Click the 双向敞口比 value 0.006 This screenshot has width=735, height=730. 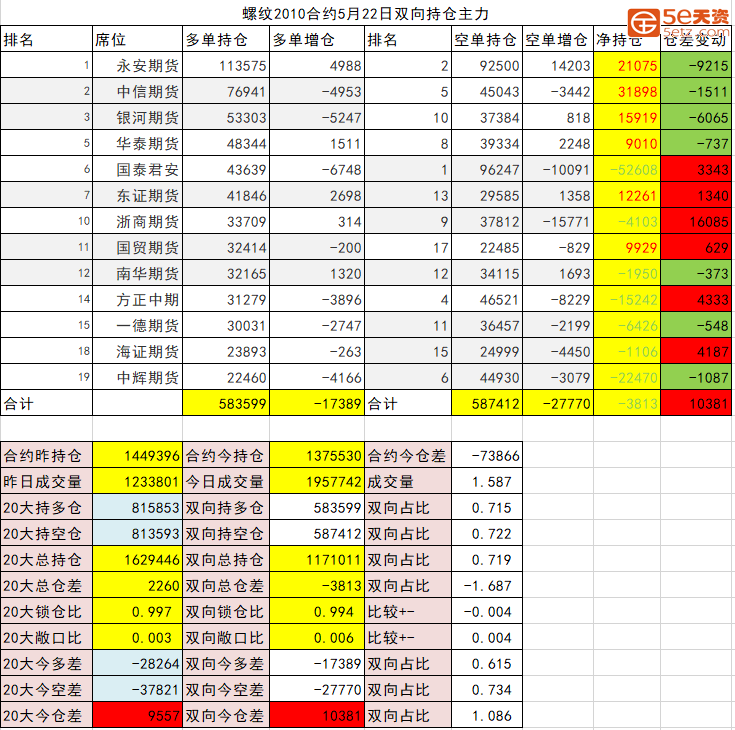(320, 637)
